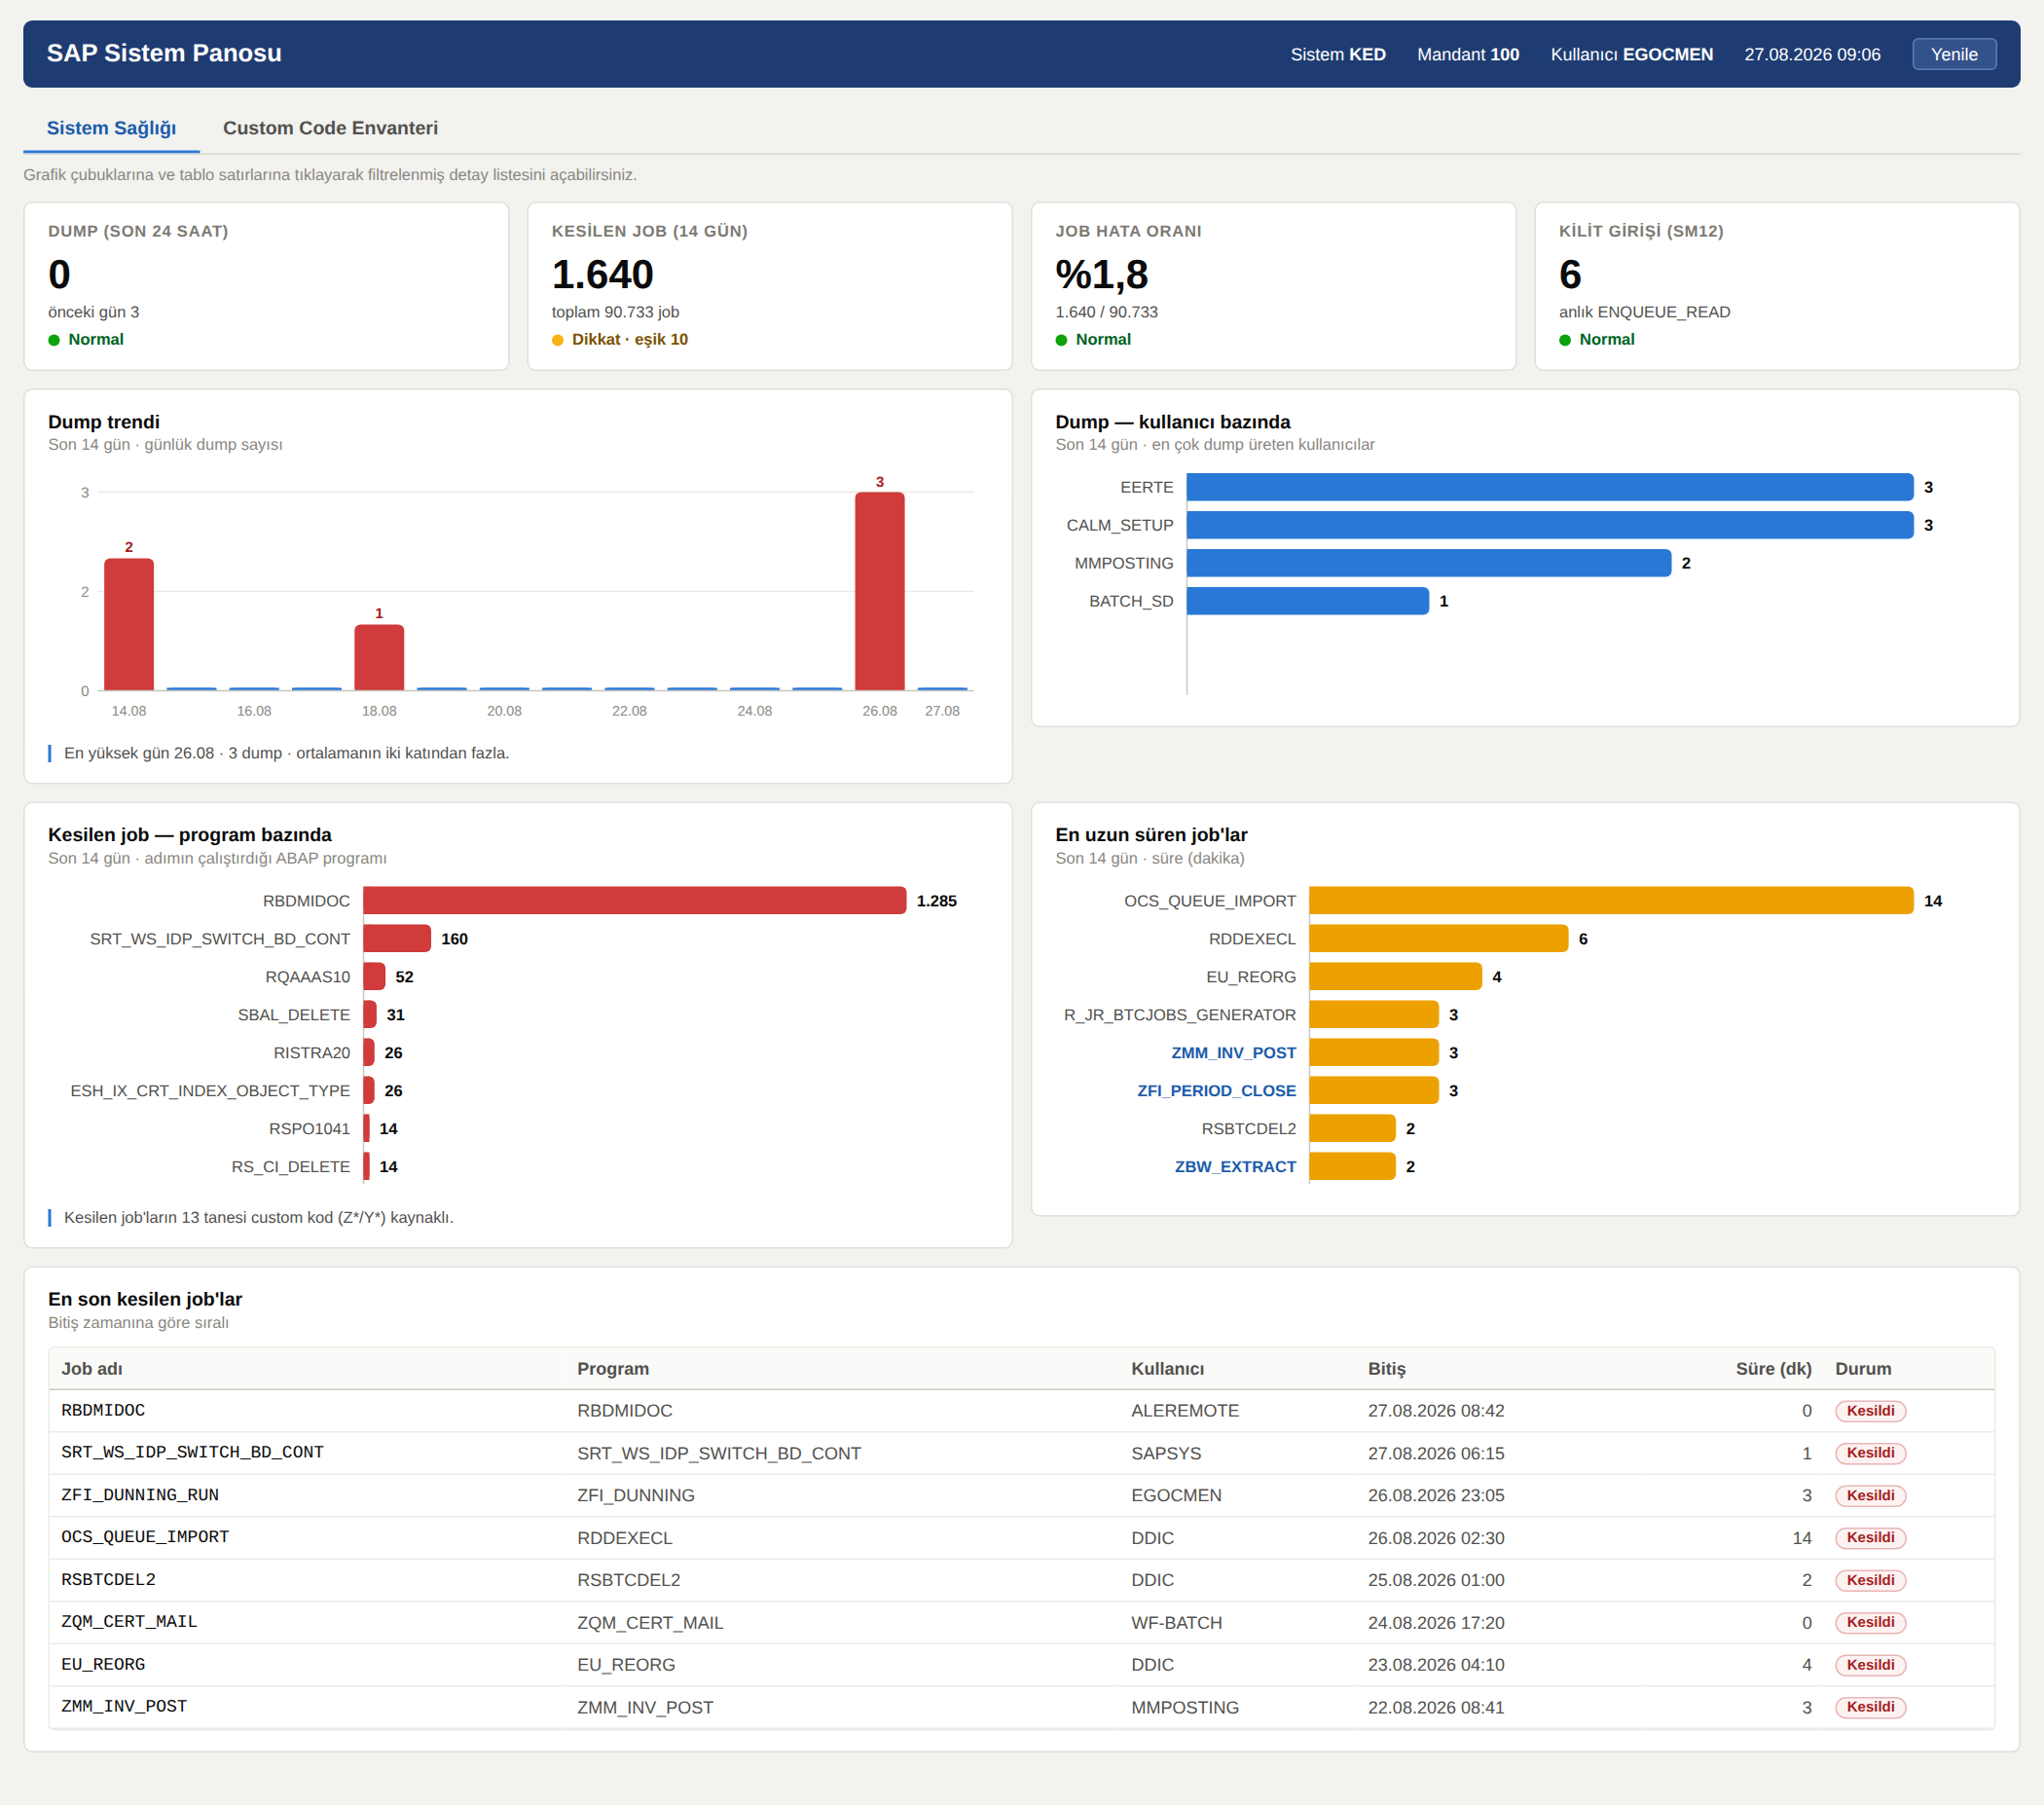Click the 24.08.2026 17:20 finish time
This screenshot has width=2044, height=1805.
coord(1436,1622)
